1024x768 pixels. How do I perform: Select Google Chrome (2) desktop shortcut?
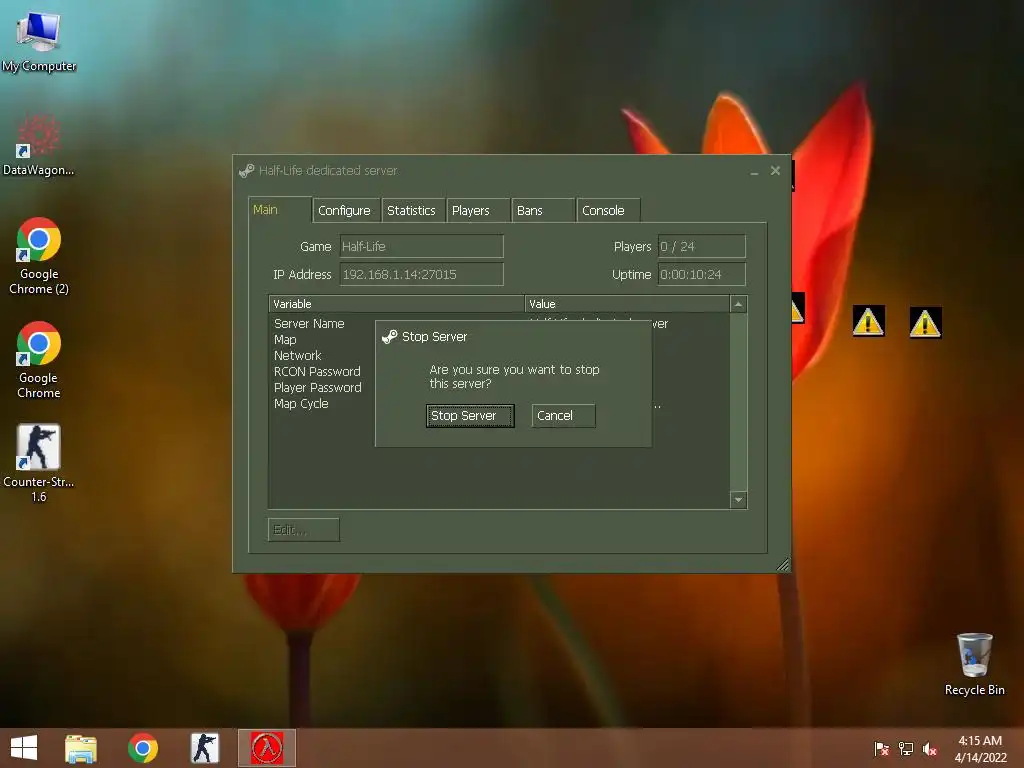click(x=39, y=256)
